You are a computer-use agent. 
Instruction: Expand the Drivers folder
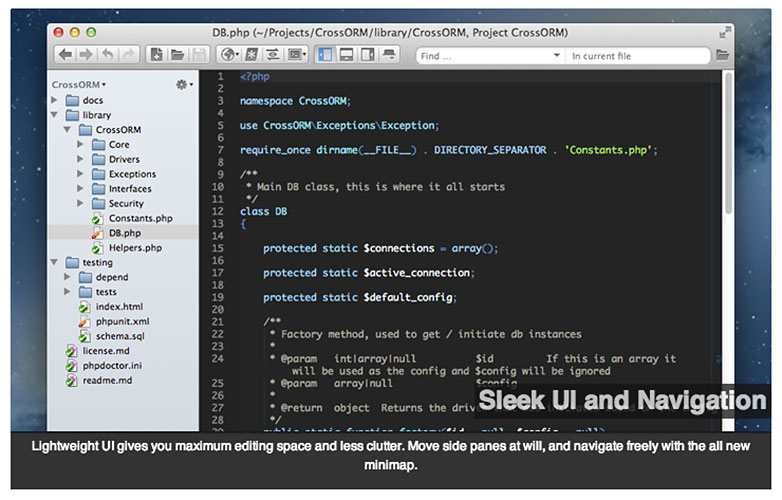coord(80,159)
